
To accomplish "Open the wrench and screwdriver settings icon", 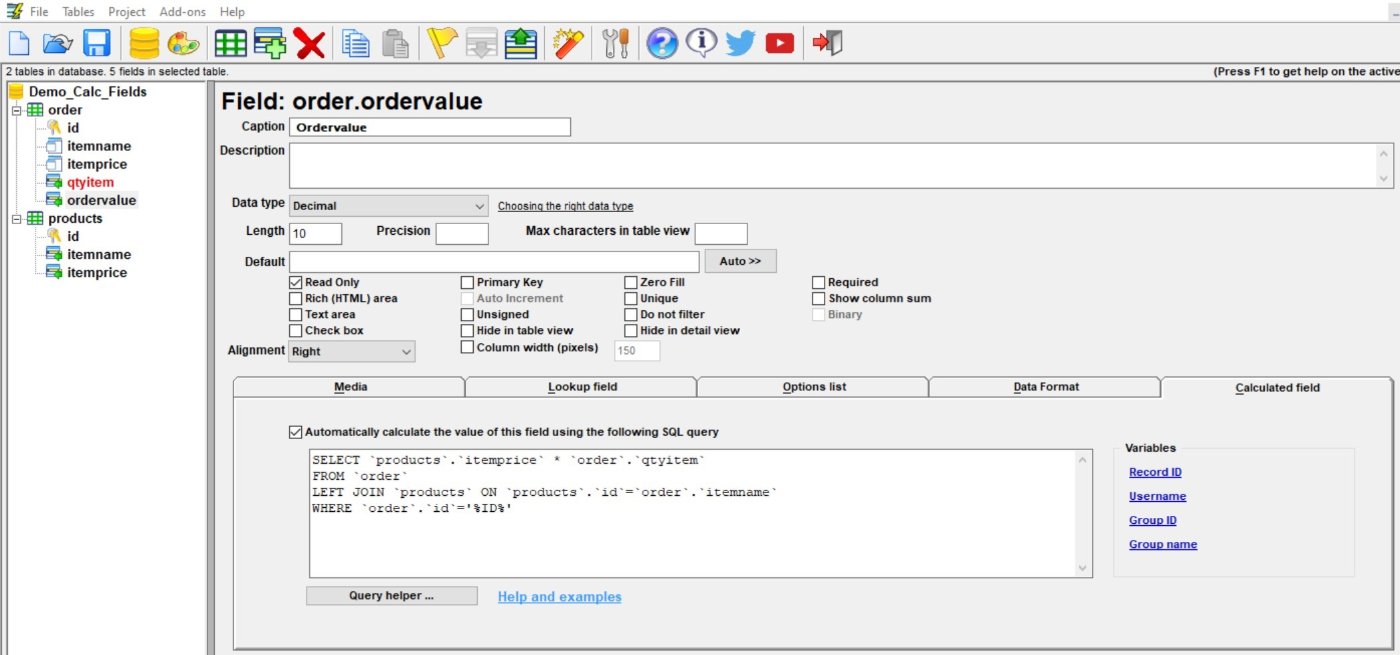I will [x=616, y=43].
